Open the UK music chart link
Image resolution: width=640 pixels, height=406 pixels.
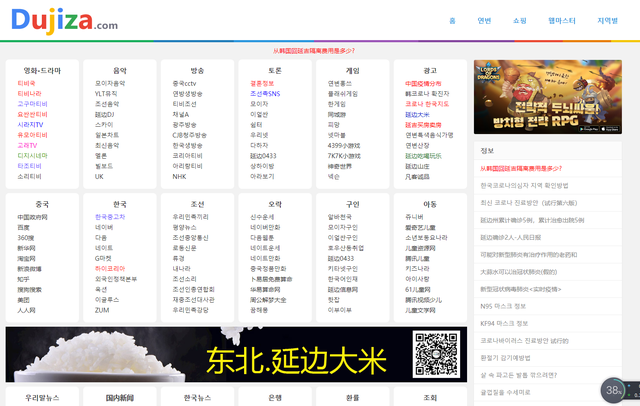(x=99, y=176)
